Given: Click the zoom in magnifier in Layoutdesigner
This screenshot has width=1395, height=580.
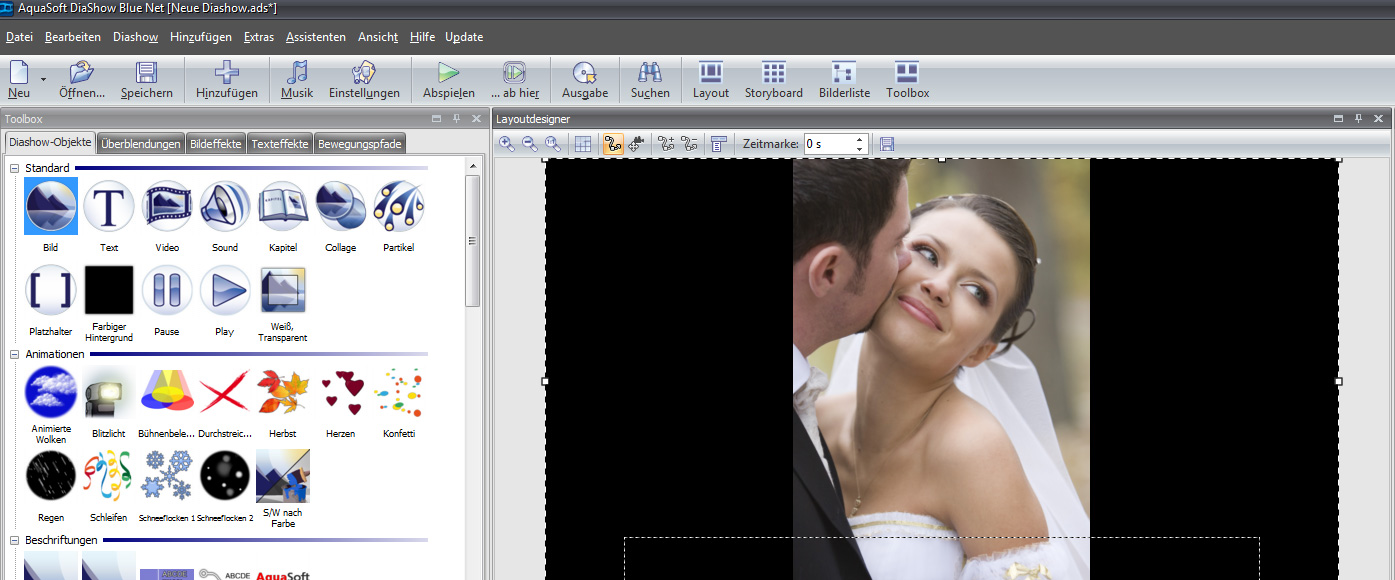Looking at the screenshot, I should pos(507,144).
